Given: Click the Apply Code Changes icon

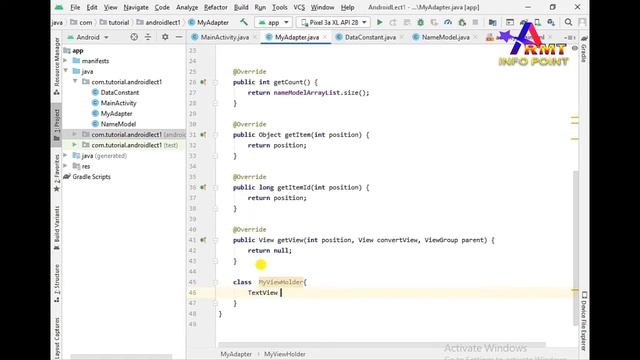Looking at the screenshot, I should (x=407, y=22).
